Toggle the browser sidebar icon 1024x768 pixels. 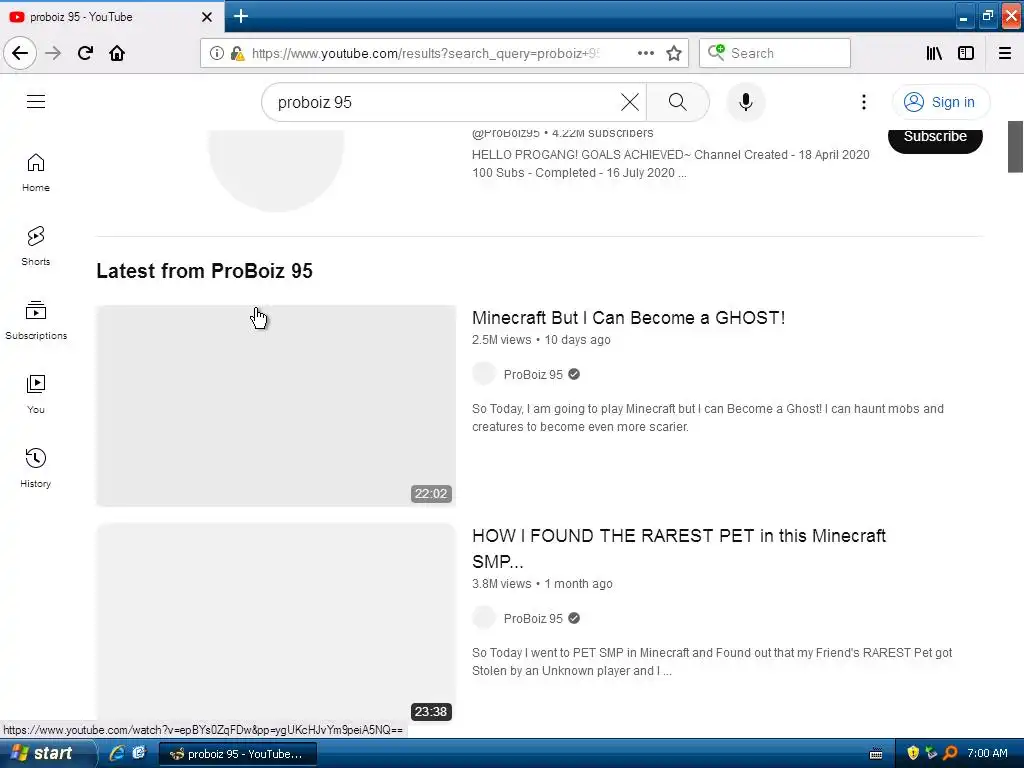click(966, 53)
